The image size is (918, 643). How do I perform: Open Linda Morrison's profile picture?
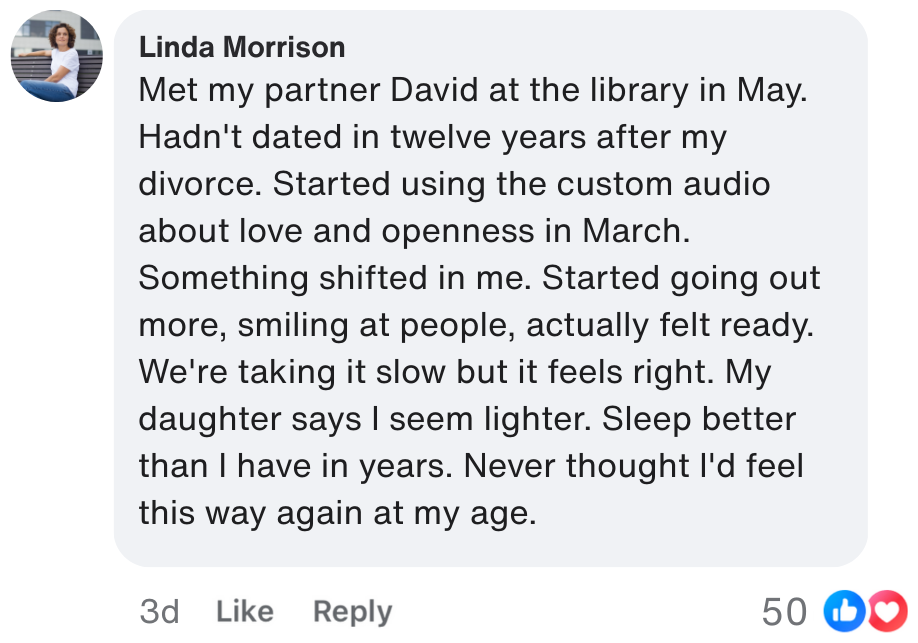click(57, 57)
